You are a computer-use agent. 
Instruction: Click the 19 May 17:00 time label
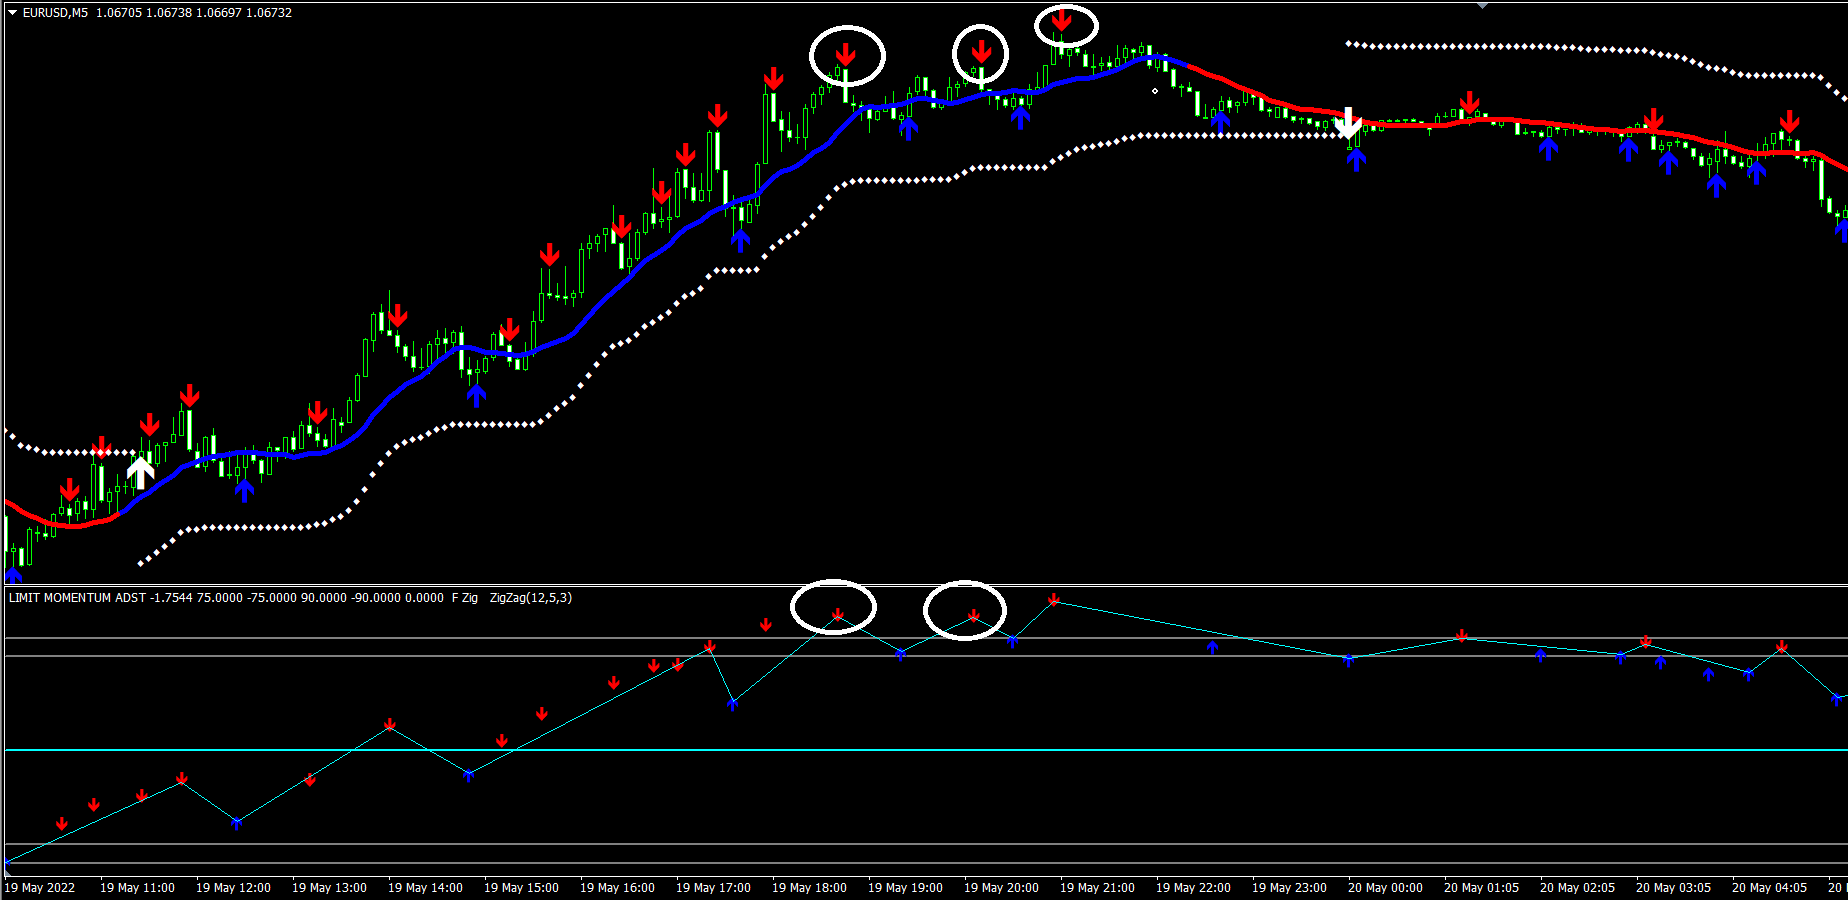coord(713,888)
